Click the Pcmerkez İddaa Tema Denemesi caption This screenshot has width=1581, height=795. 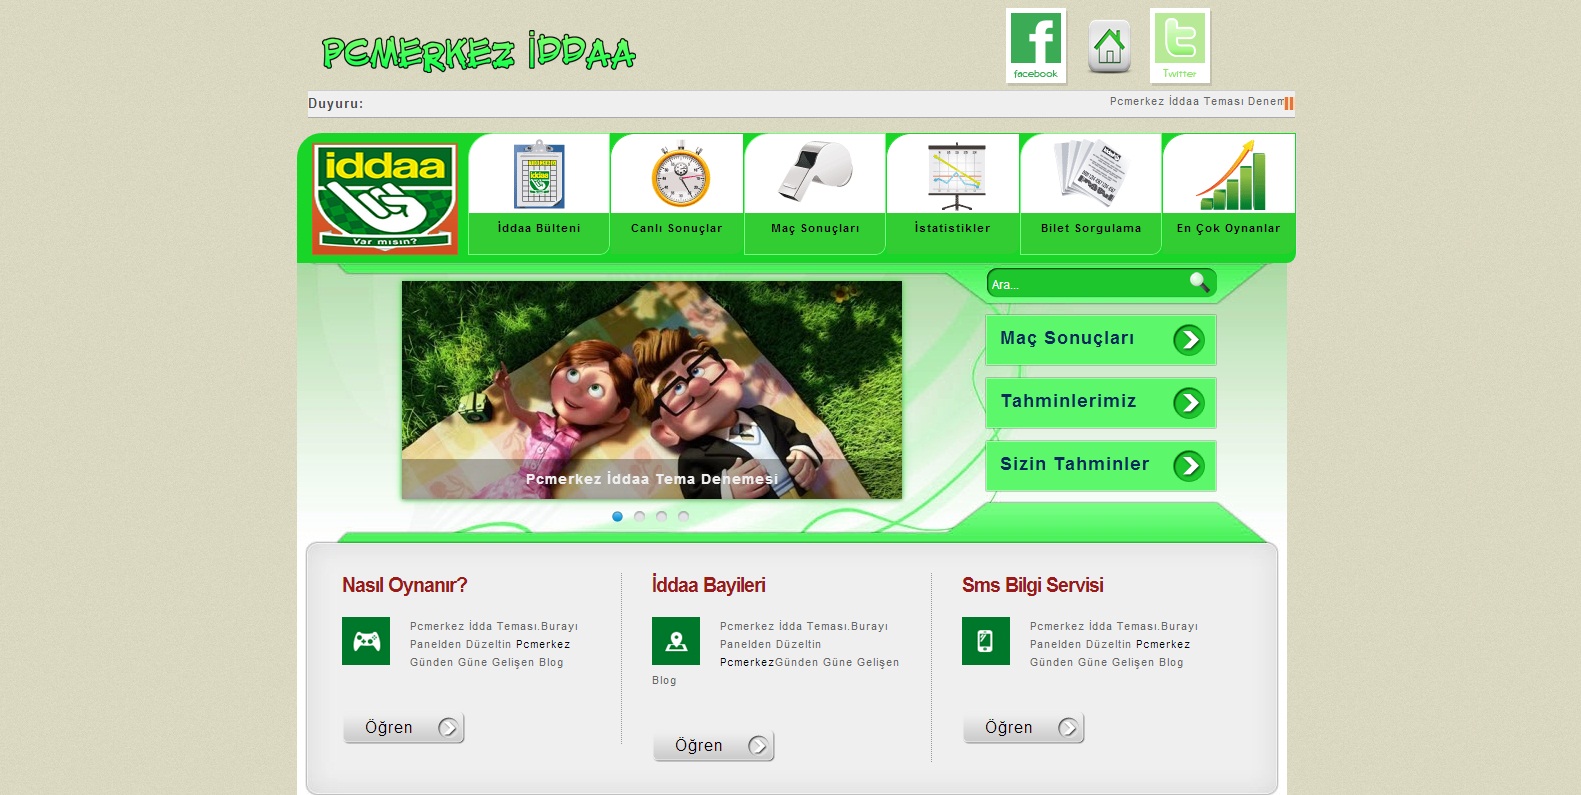pos(652,479)
